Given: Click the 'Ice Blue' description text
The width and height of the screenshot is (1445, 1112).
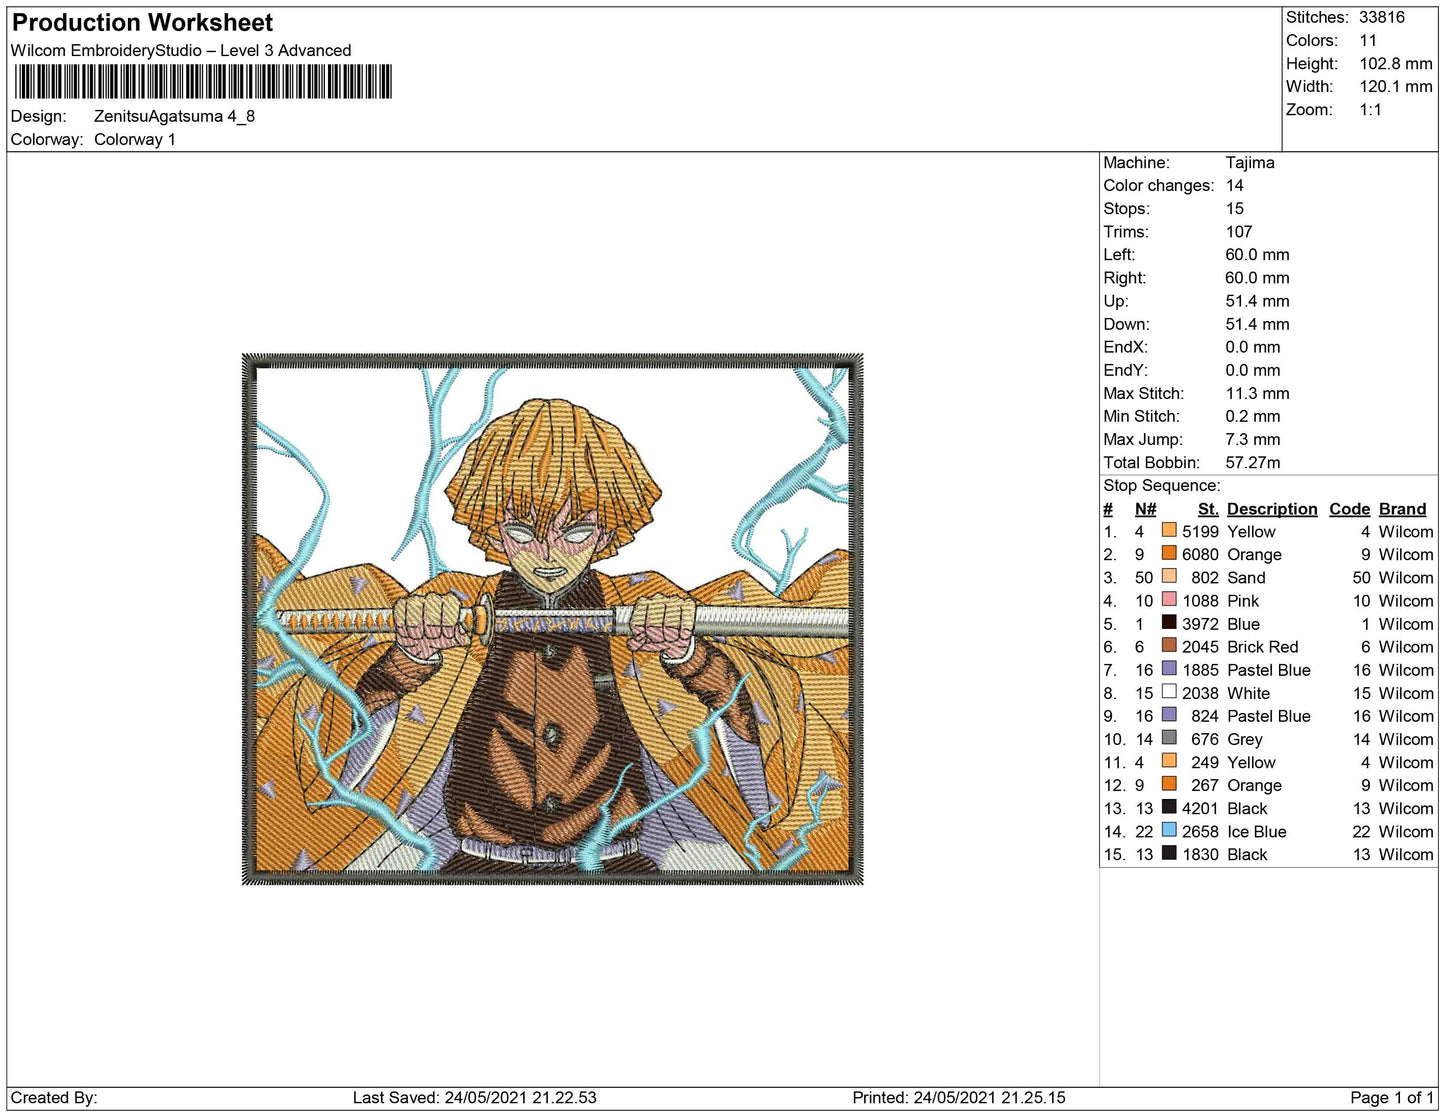Looking at the screenshot, I should coord(1257,831).
